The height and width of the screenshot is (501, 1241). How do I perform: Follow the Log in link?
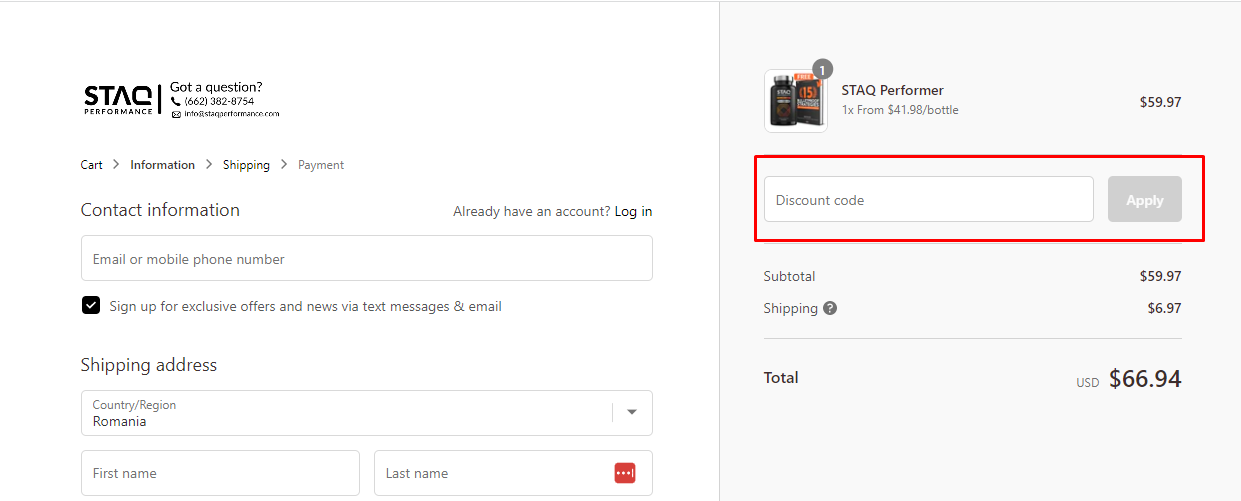tap(633, 211)
